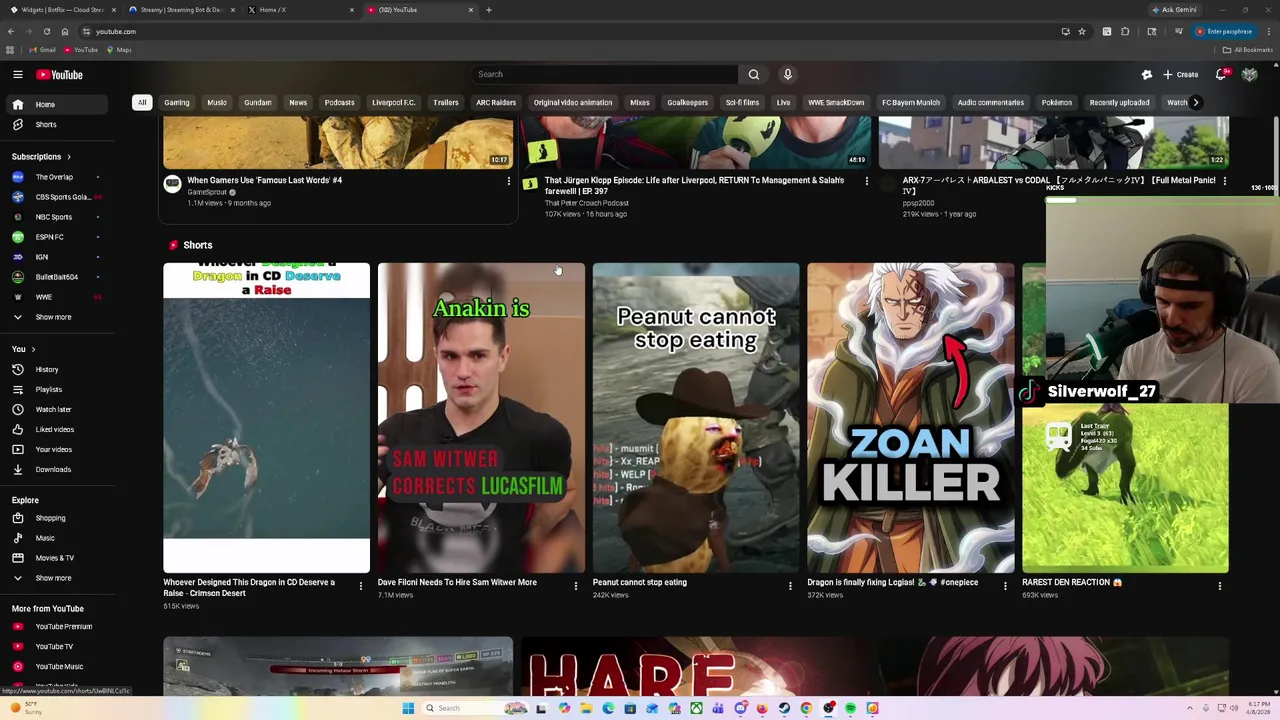Open Windows Start menu
The image size is (1280, 720).
408,708
